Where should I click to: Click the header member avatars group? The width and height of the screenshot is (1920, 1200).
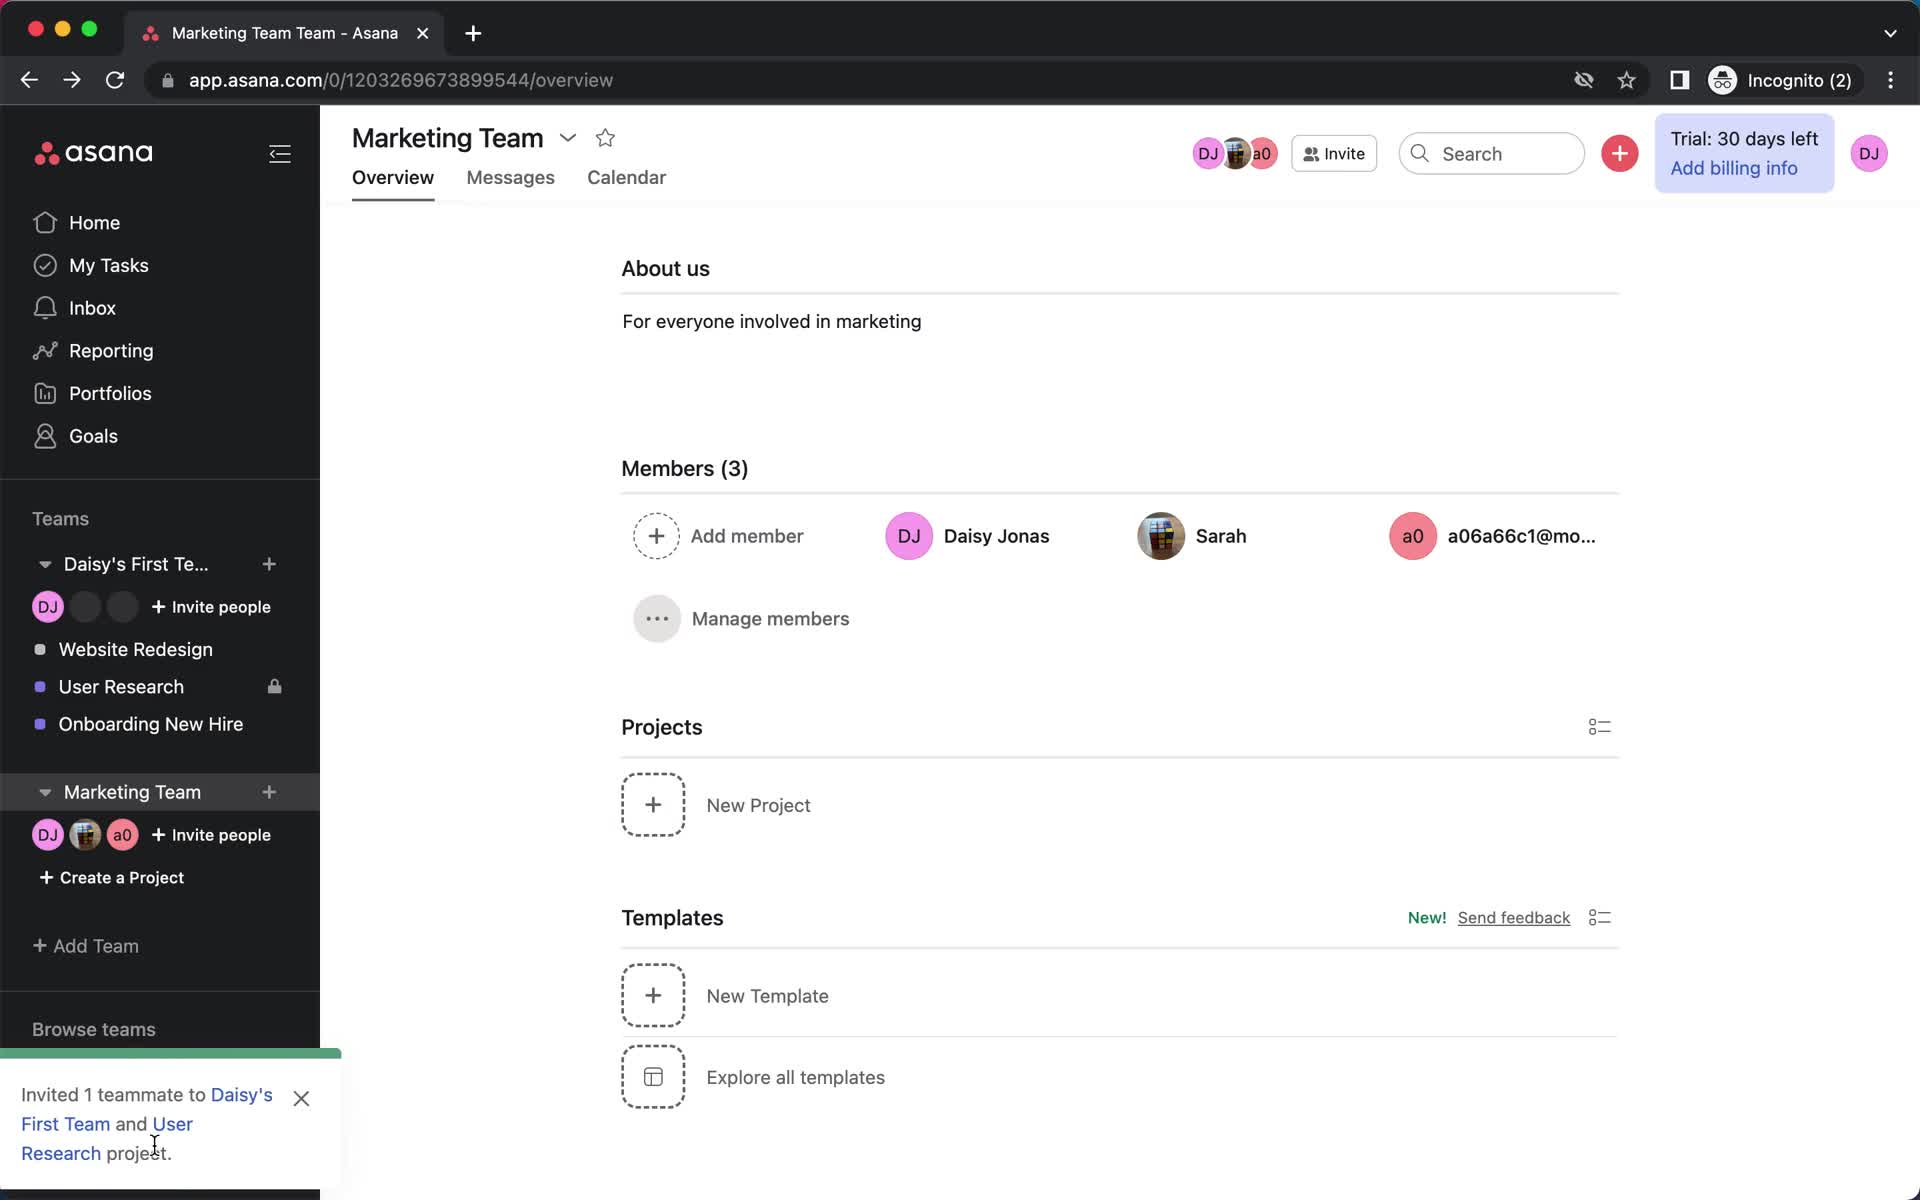coord(1235,154)
